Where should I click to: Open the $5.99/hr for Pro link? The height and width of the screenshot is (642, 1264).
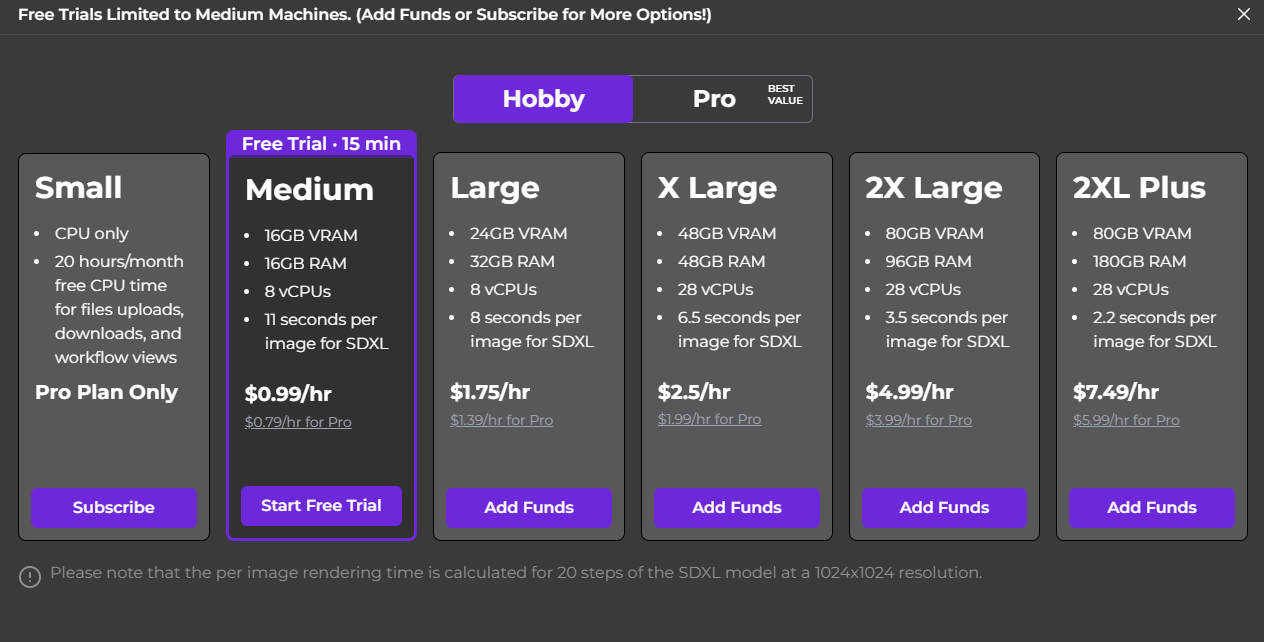click(x=1126, y=420)
